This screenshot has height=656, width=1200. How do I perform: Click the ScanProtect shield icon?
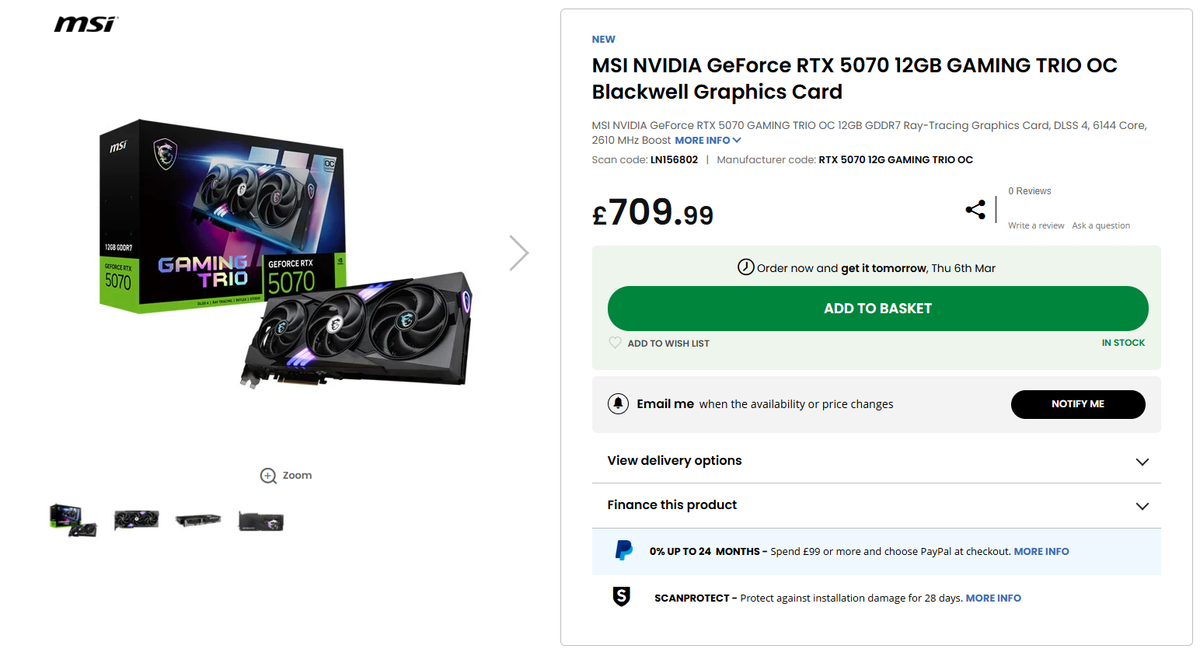(621, 597)
